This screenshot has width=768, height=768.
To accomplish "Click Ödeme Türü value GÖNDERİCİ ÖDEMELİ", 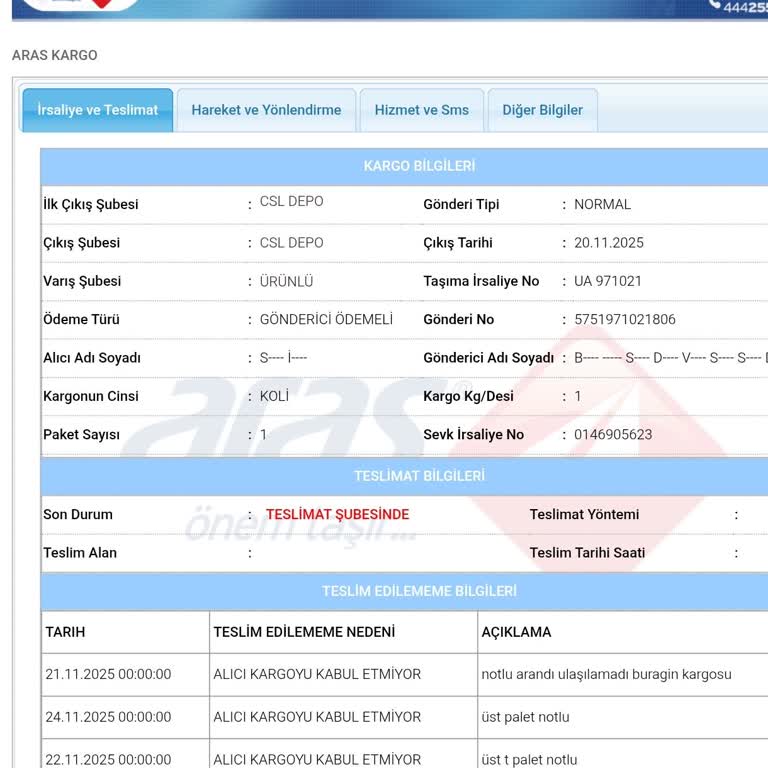I will tap(326, 319).
